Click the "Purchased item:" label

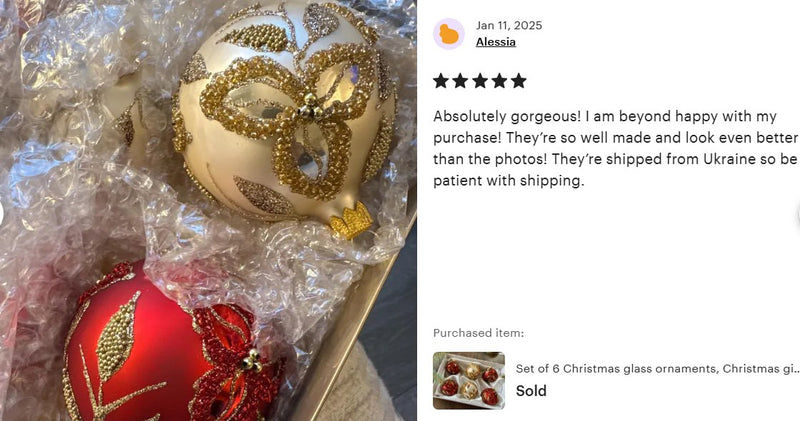click(479, 333)
